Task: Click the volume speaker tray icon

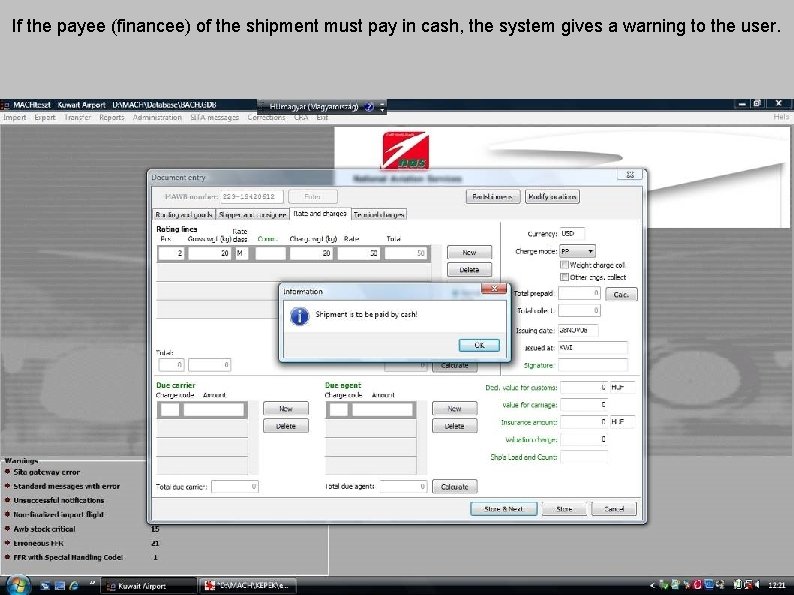Action: pos(757,585)
